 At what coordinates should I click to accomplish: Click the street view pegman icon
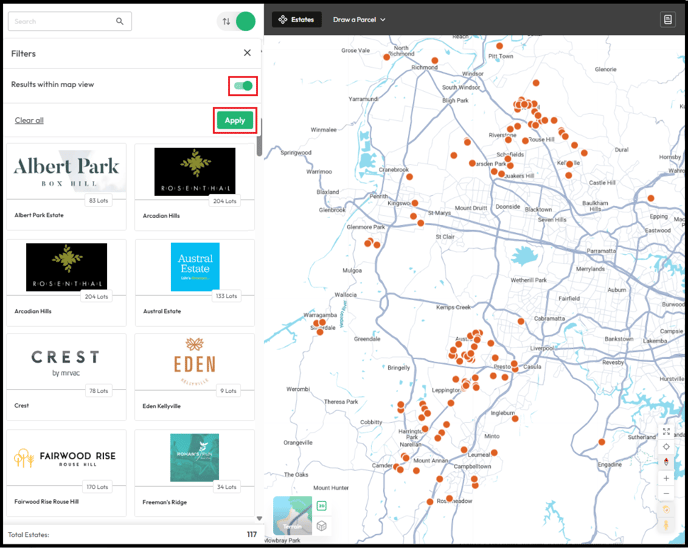click(x=666, y=525)
